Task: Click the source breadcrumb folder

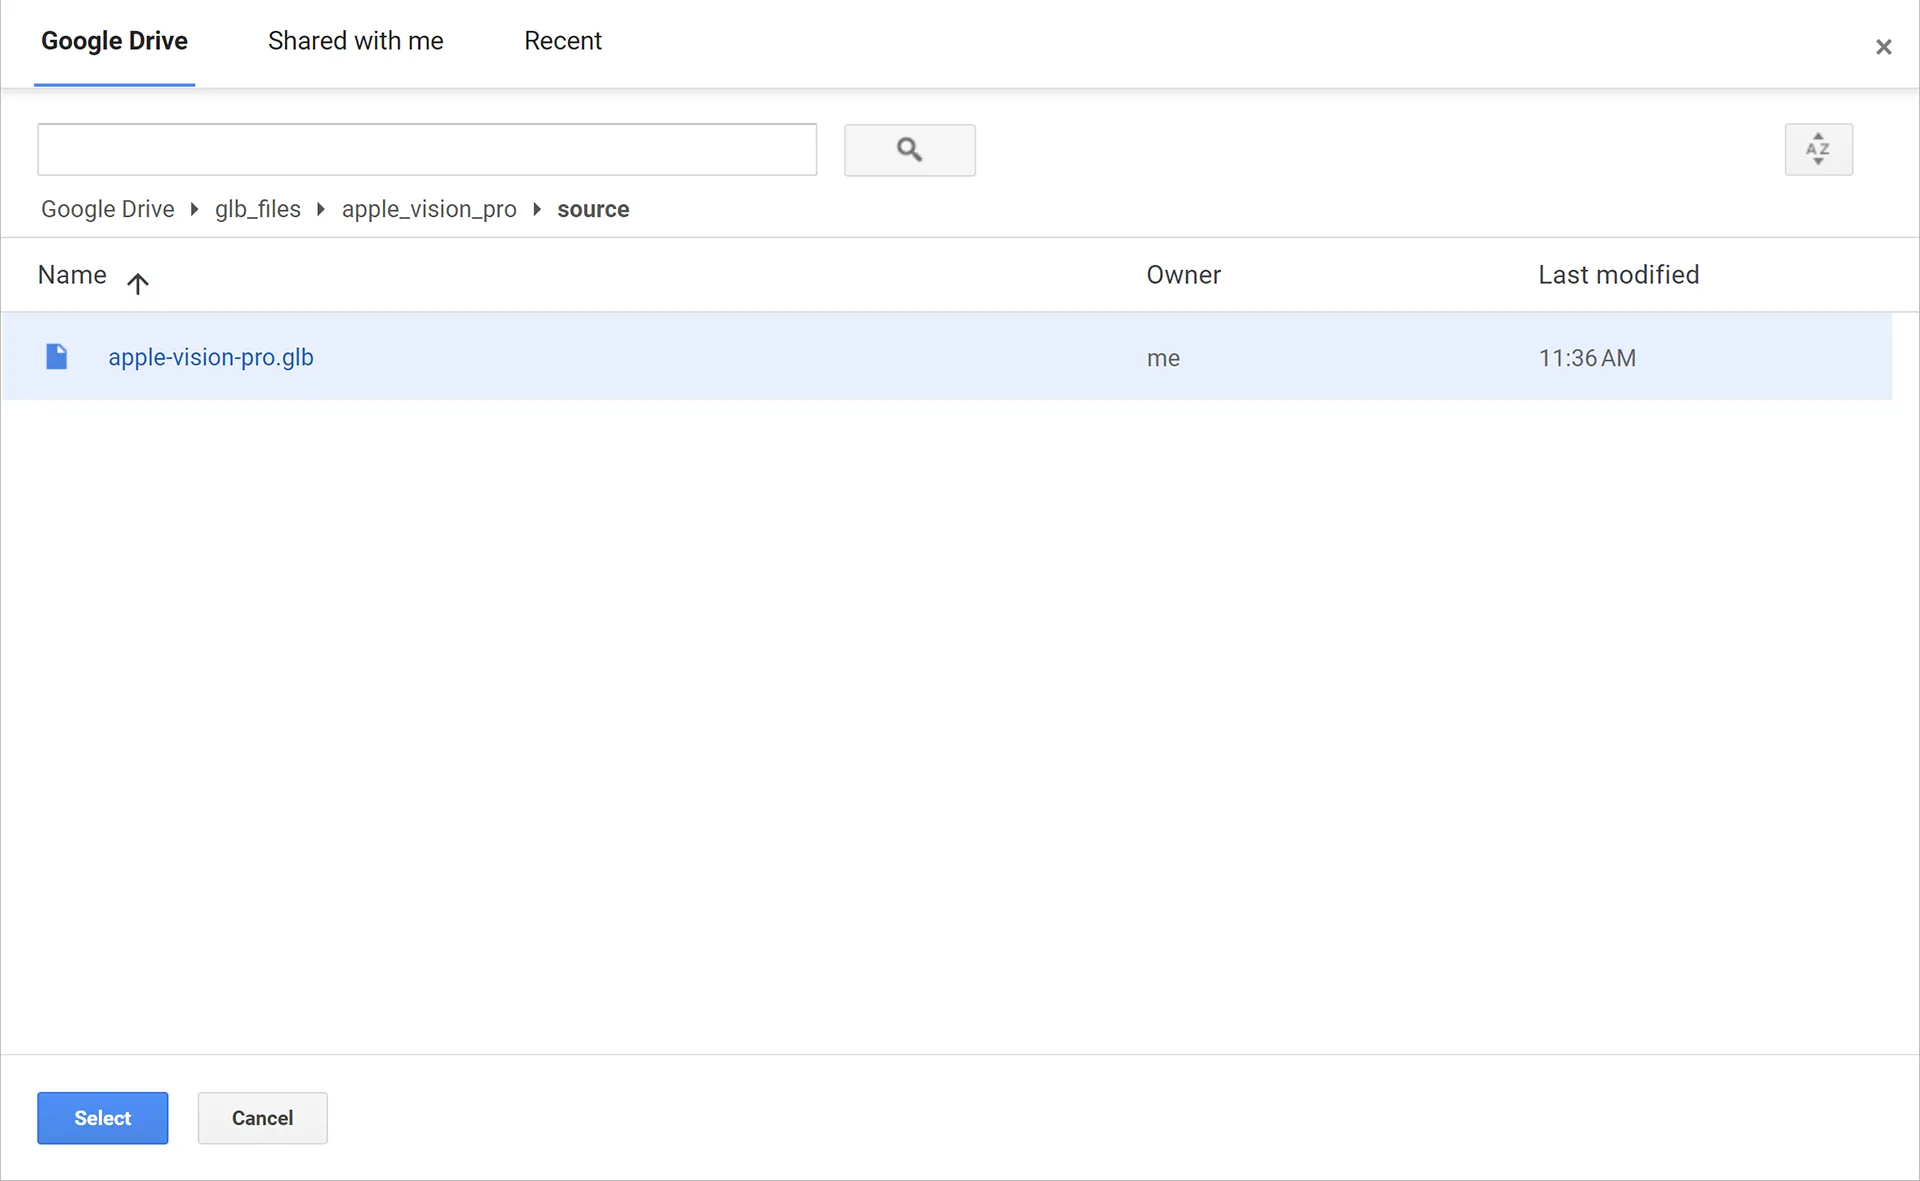Action: coord(593,209)
